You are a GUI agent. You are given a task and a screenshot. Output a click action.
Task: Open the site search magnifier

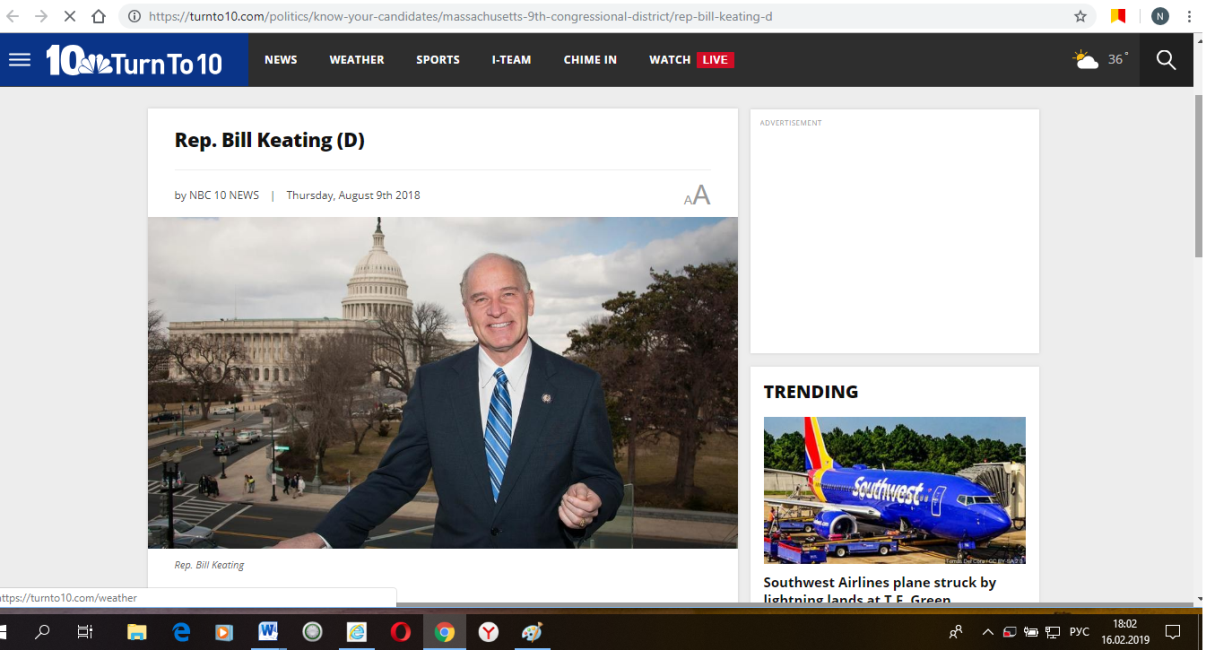point(1166,60)
